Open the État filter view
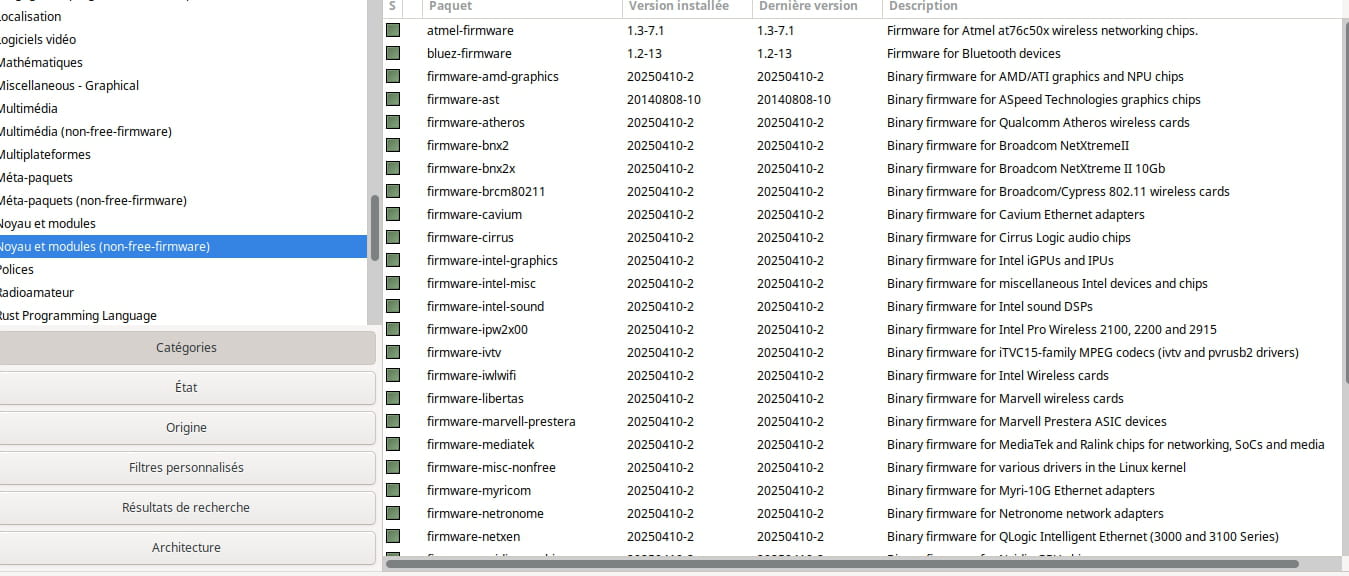 click(186, 388)
